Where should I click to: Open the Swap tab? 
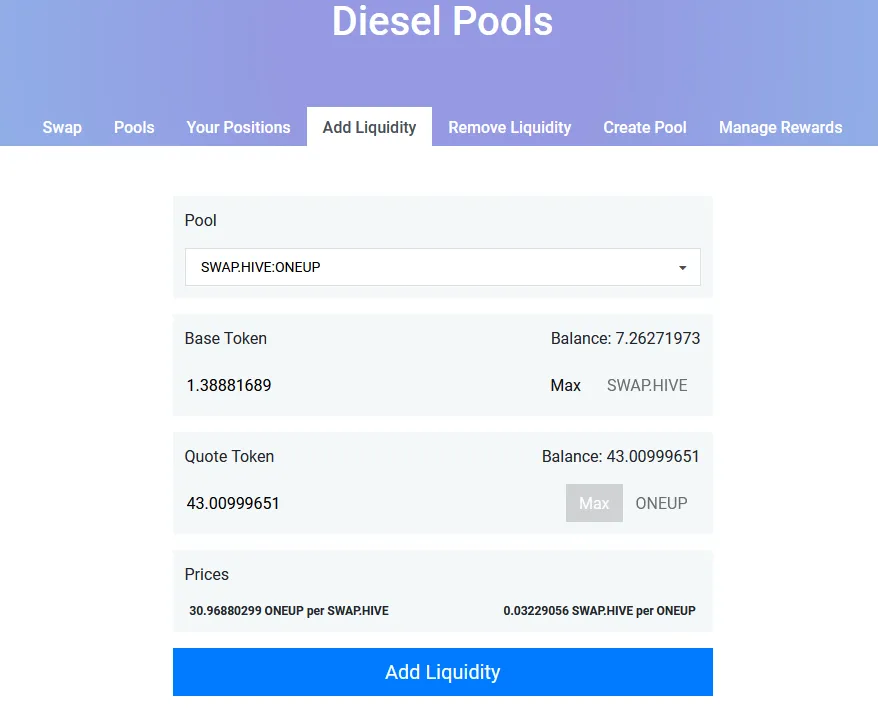click(62, 127)
